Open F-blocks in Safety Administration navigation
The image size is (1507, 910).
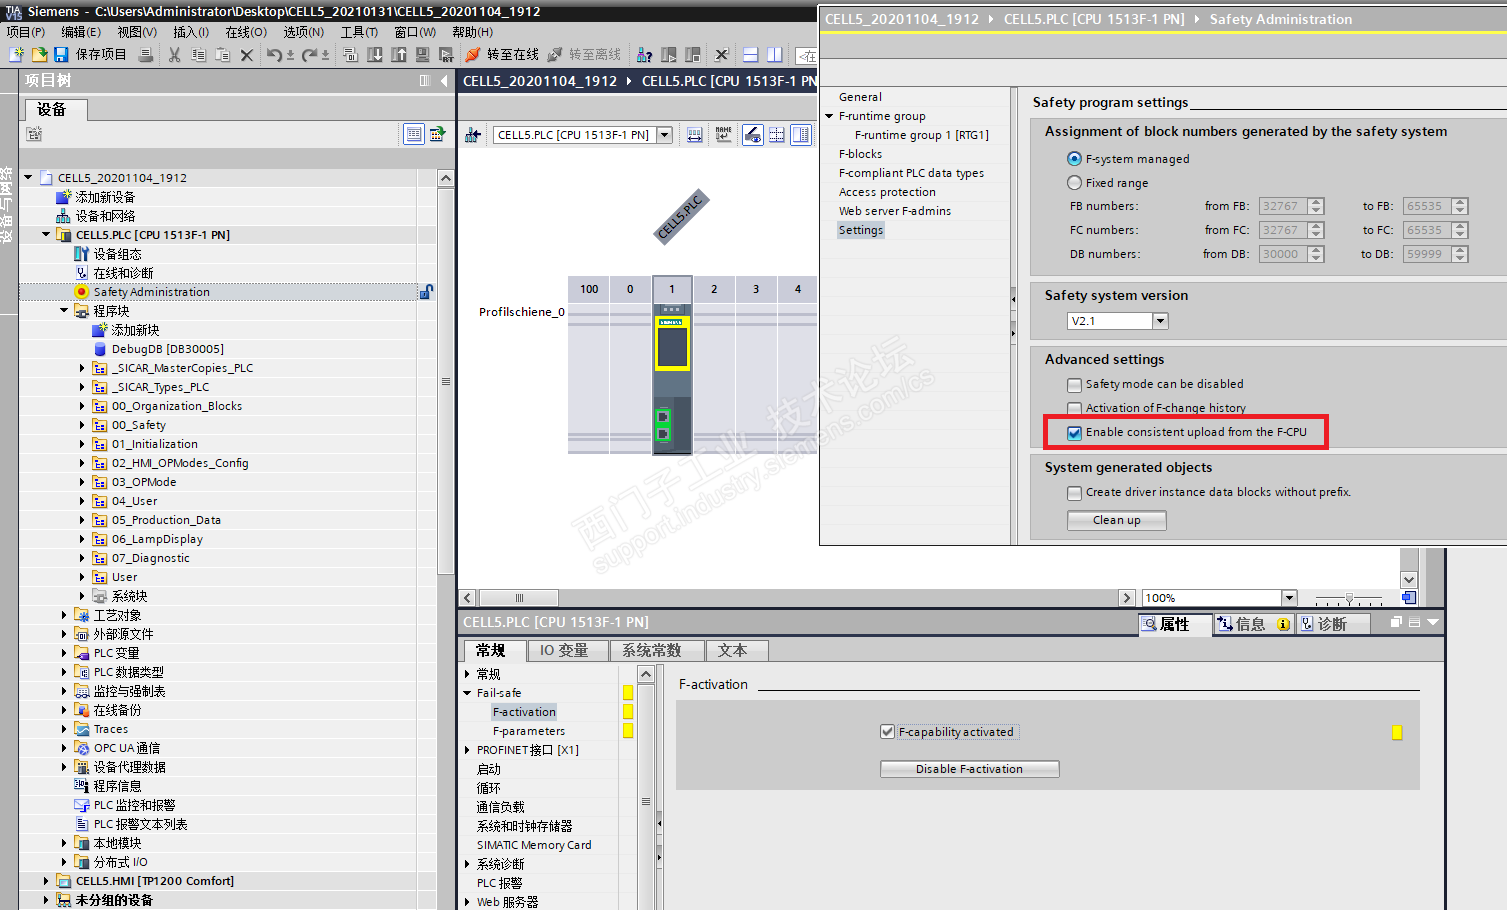860,154
